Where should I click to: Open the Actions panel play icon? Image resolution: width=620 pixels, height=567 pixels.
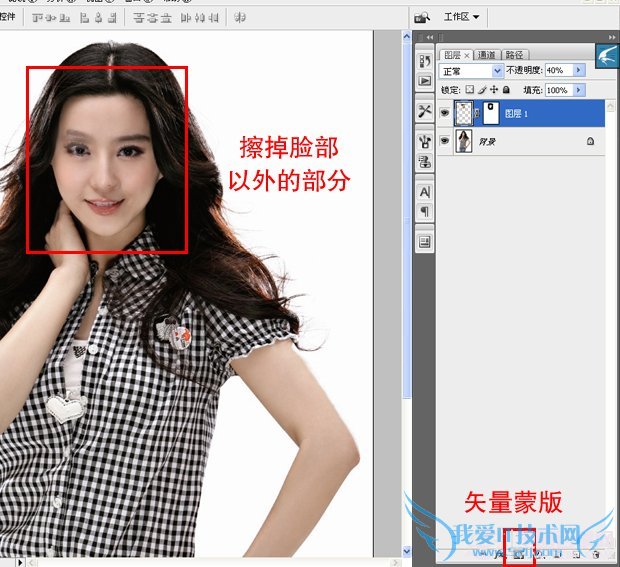[424, 80]
